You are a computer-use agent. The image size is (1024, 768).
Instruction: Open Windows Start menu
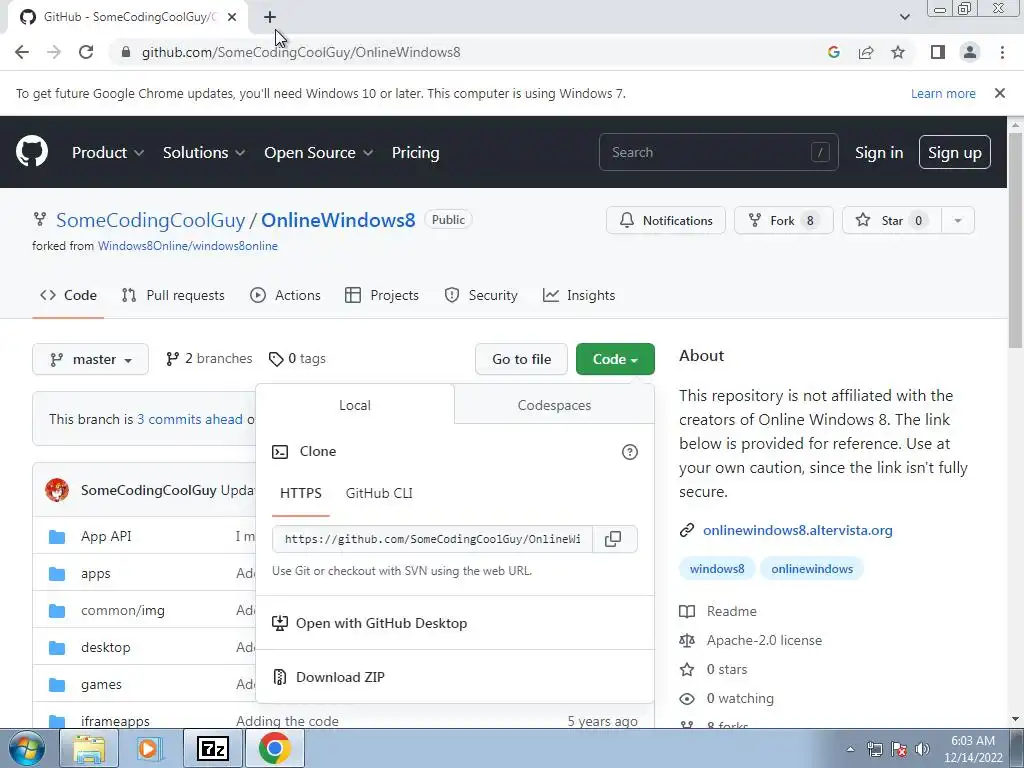pos(27,748)
